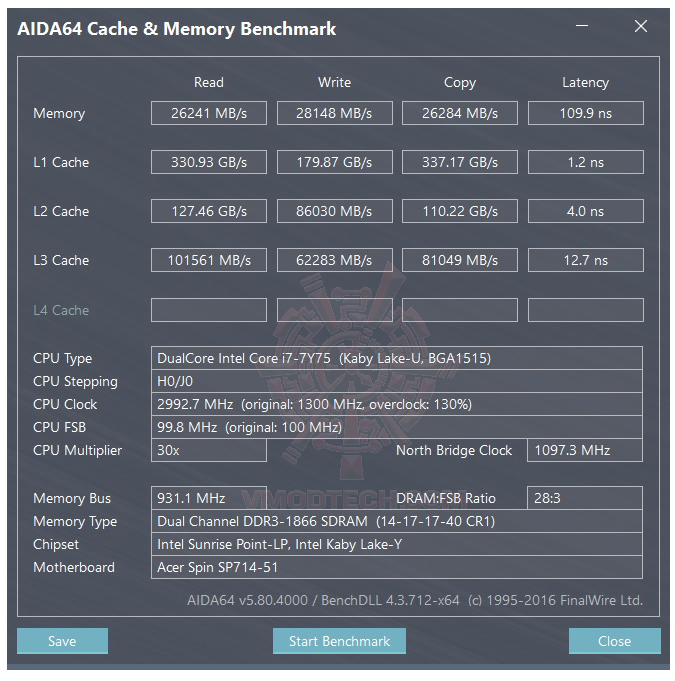Click Start Benchmark button

click(339, 641)
